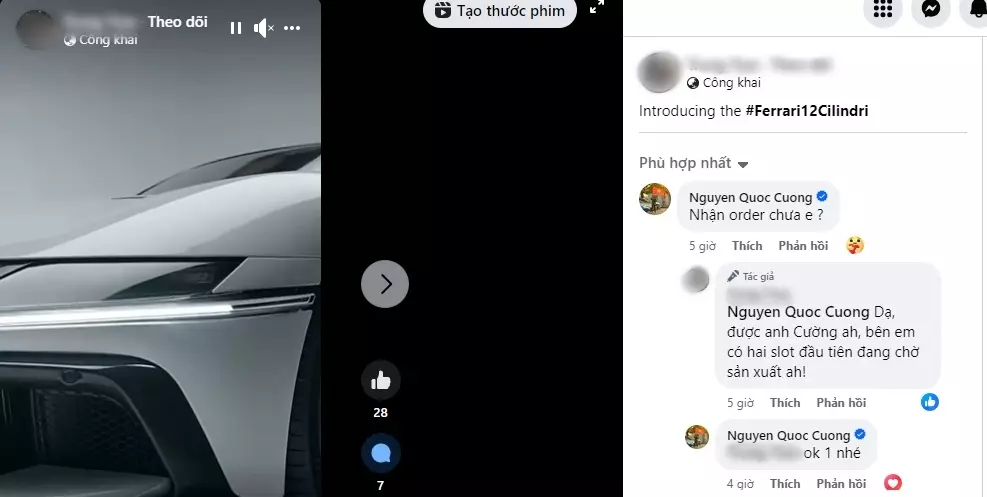Screen dimensions: 987x497
Task: Go to next reel with arrow
Action: coord(385,284)
